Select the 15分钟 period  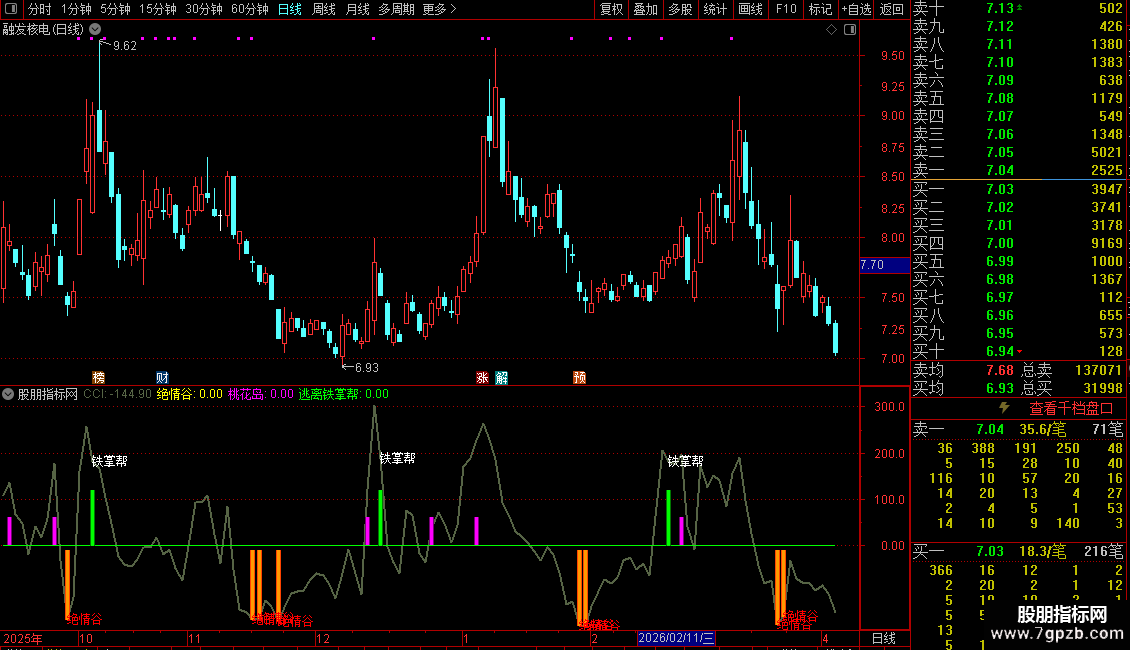click(158, 9)
